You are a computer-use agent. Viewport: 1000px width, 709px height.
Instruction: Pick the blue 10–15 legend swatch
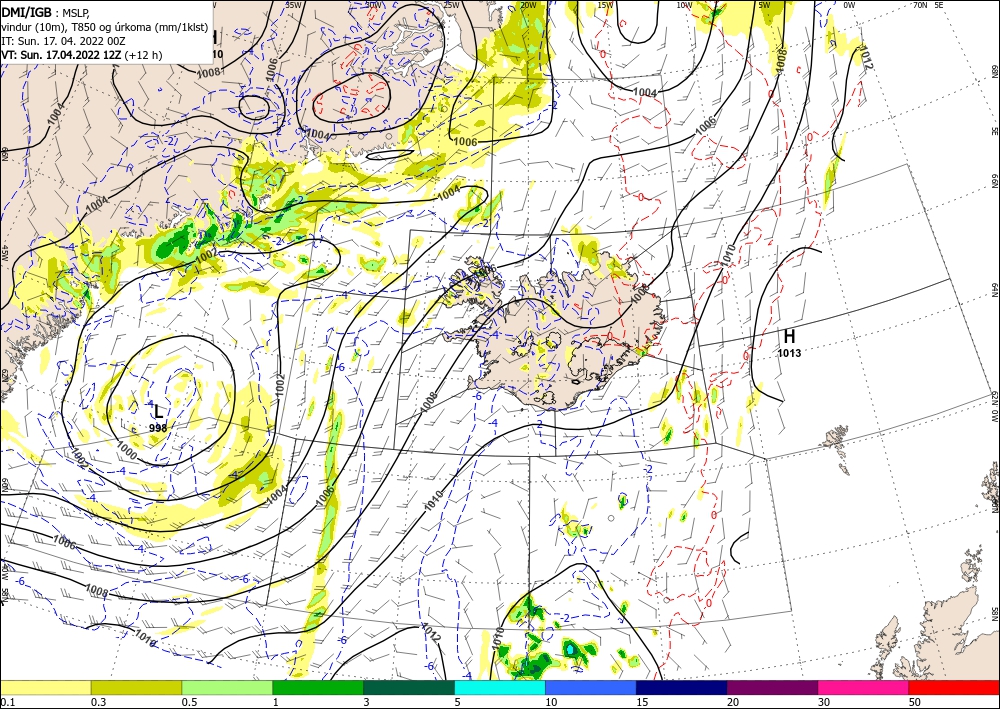click(x=591, y=687)
